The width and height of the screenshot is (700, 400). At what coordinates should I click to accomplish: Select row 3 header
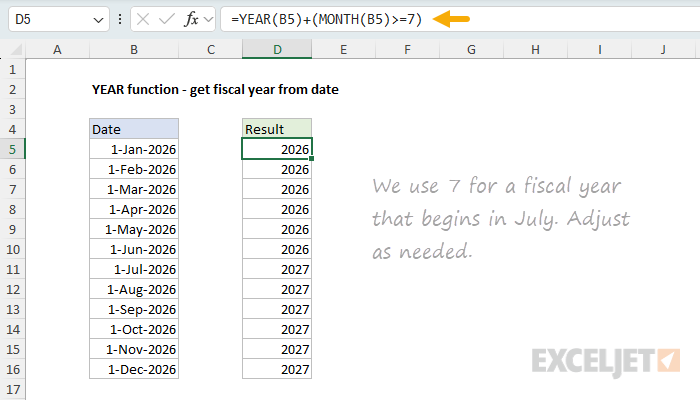point(12,109)
